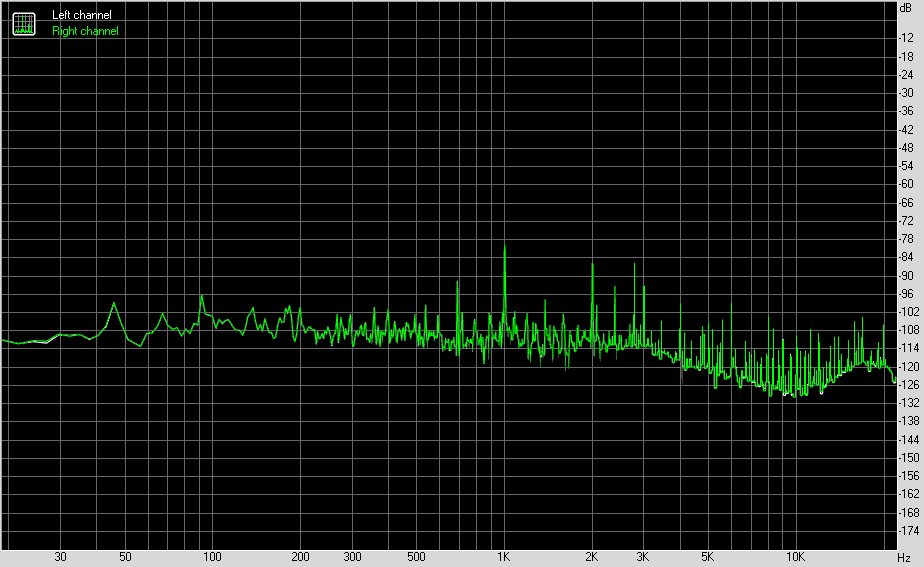Click the '-36' dB scale value
This screenshot has width=924, height=567.
906,111
